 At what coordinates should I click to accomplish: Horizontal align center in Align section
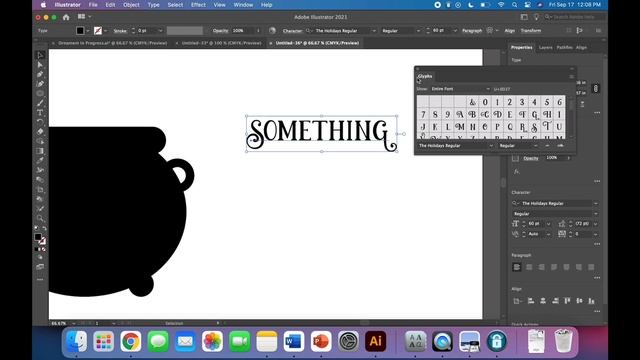543,301
